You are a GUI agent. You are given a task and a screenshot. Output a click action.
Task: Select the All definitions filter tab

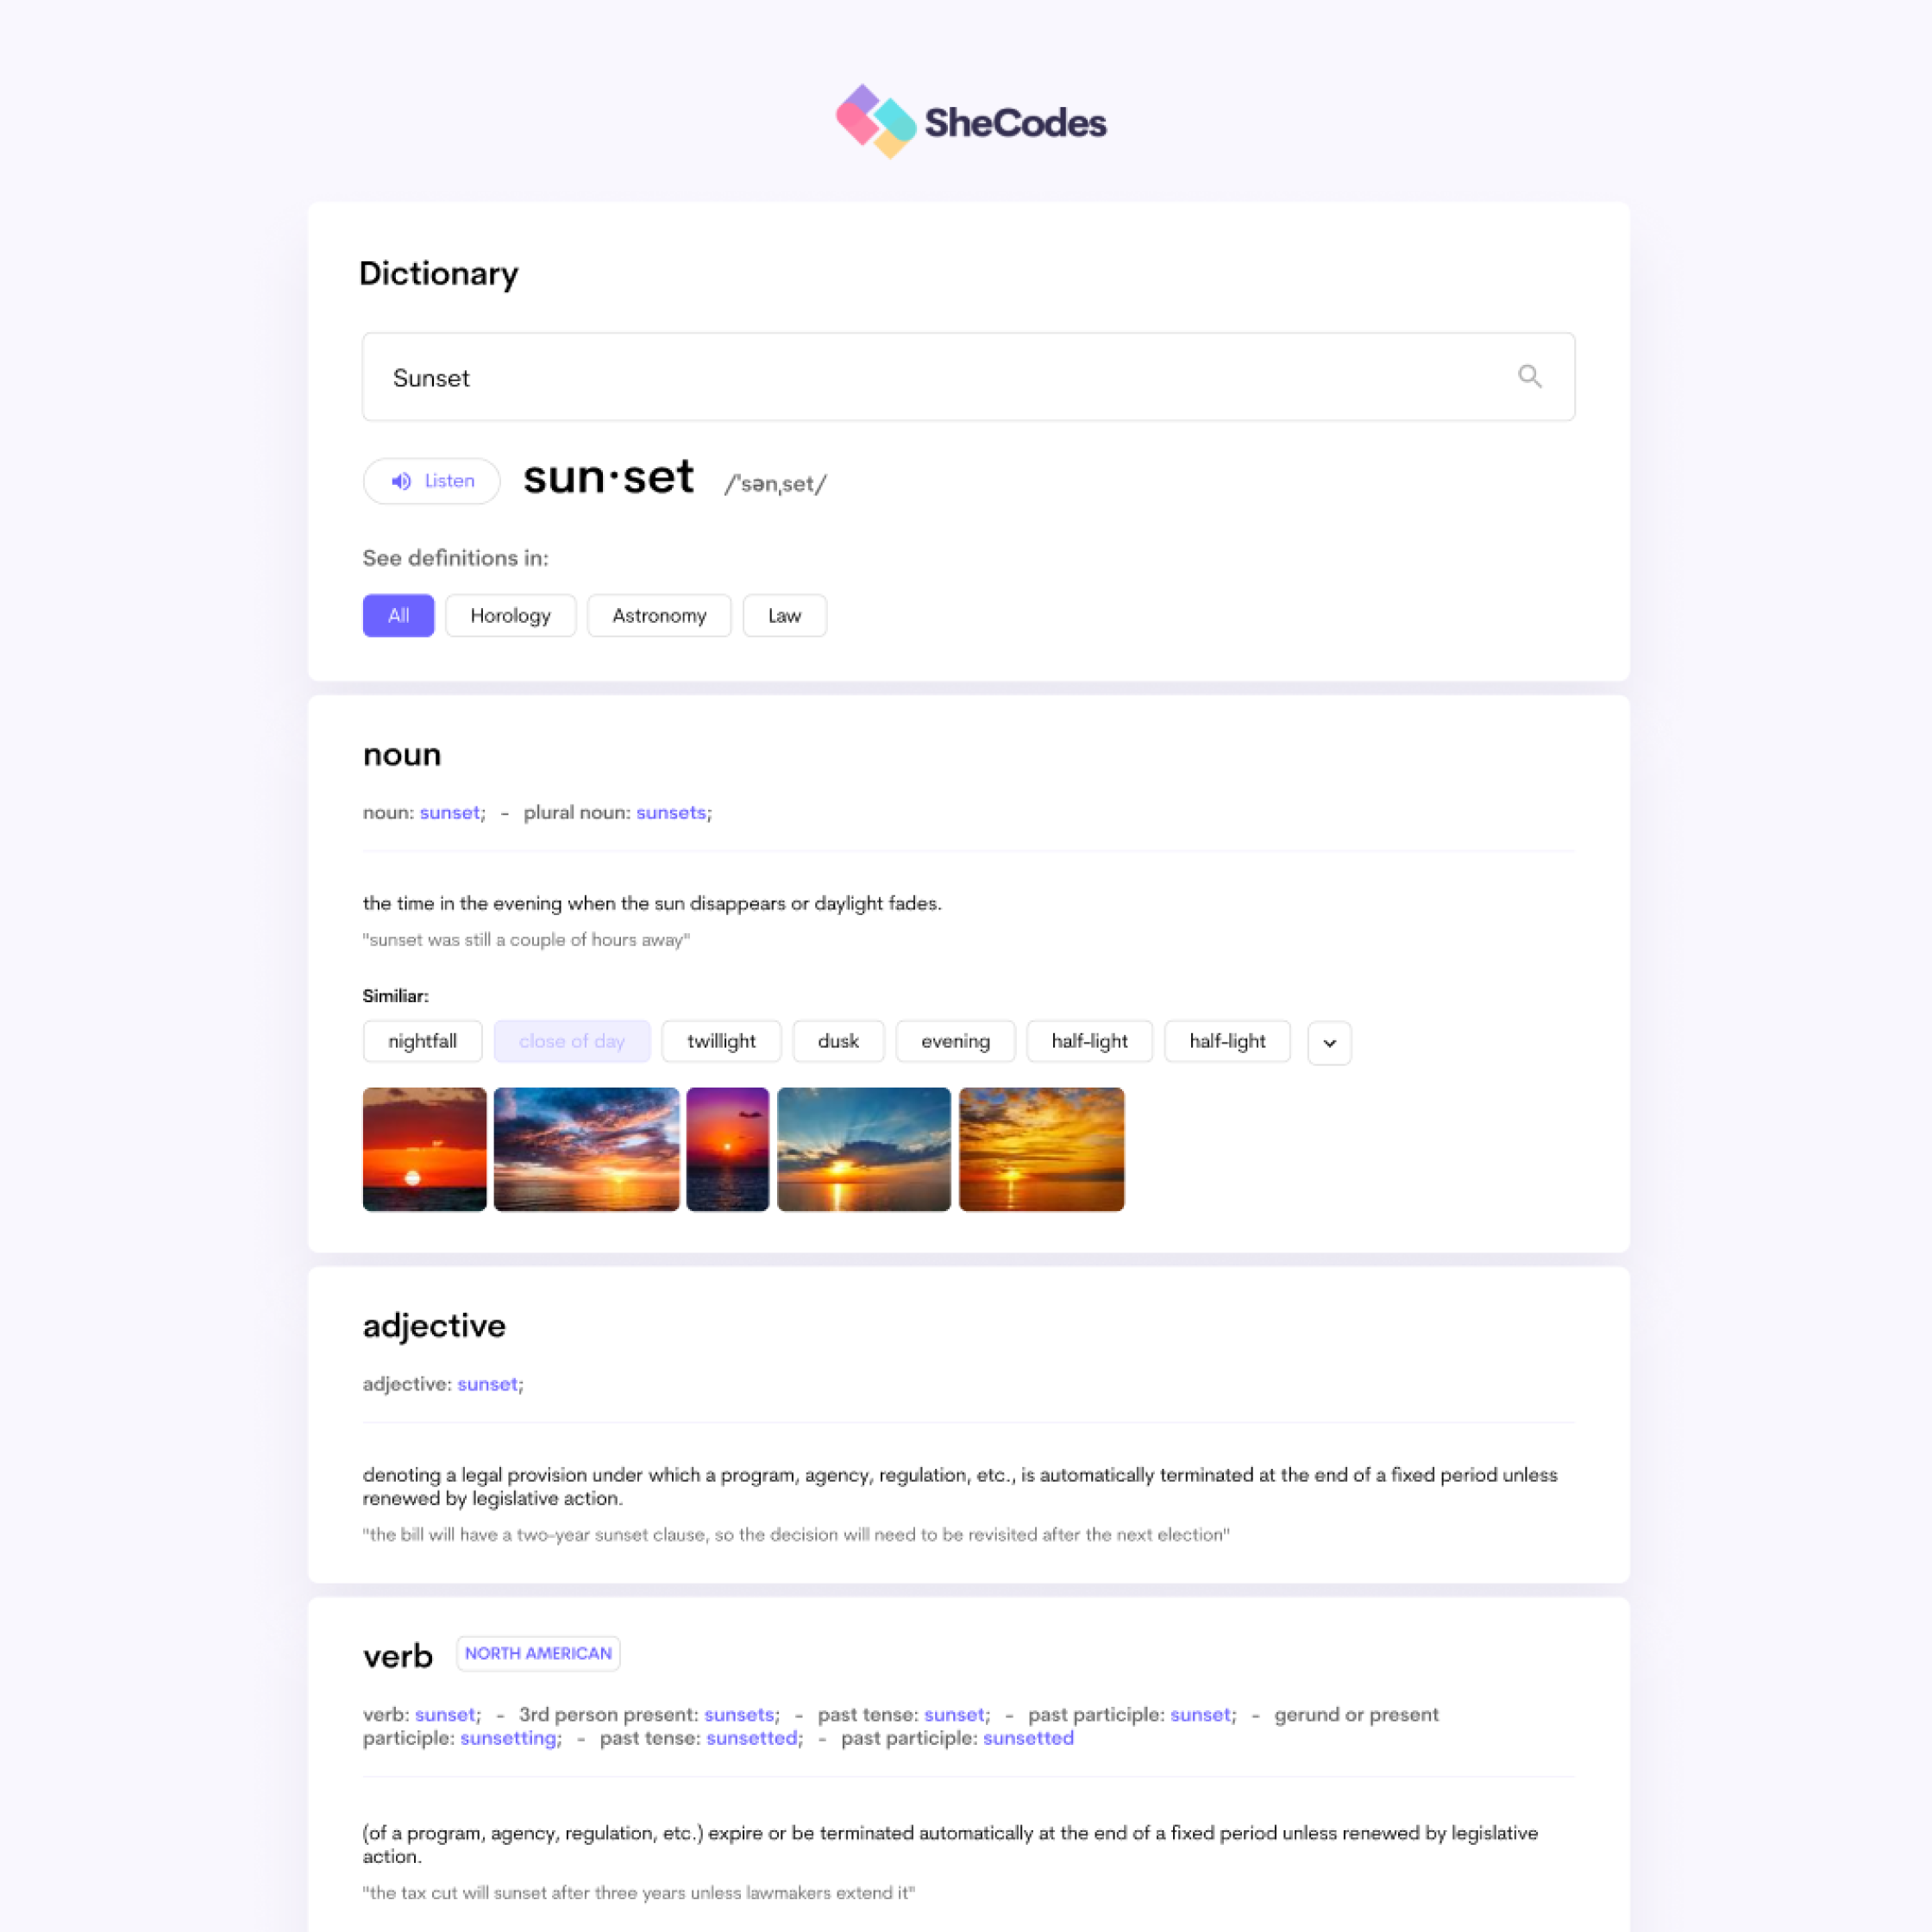(x=394, y=614)
